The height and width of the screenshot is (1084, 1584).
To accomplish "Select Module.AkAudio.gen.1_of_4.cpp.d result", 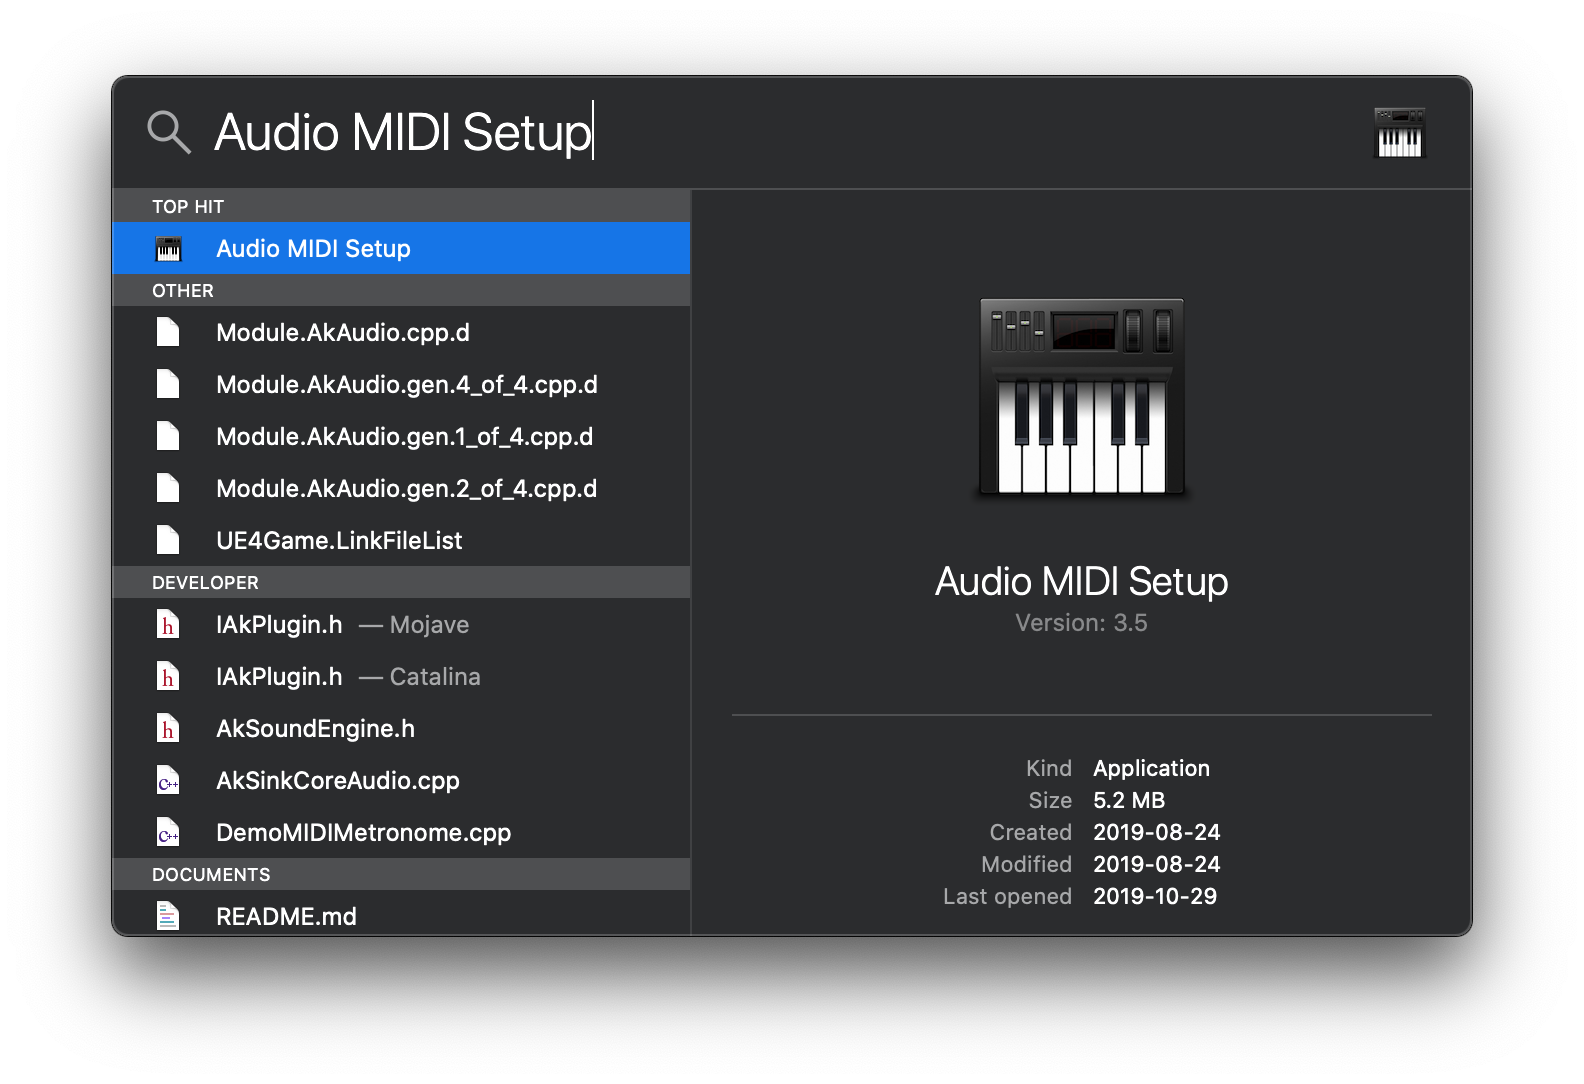I will [x=401, y=436].
